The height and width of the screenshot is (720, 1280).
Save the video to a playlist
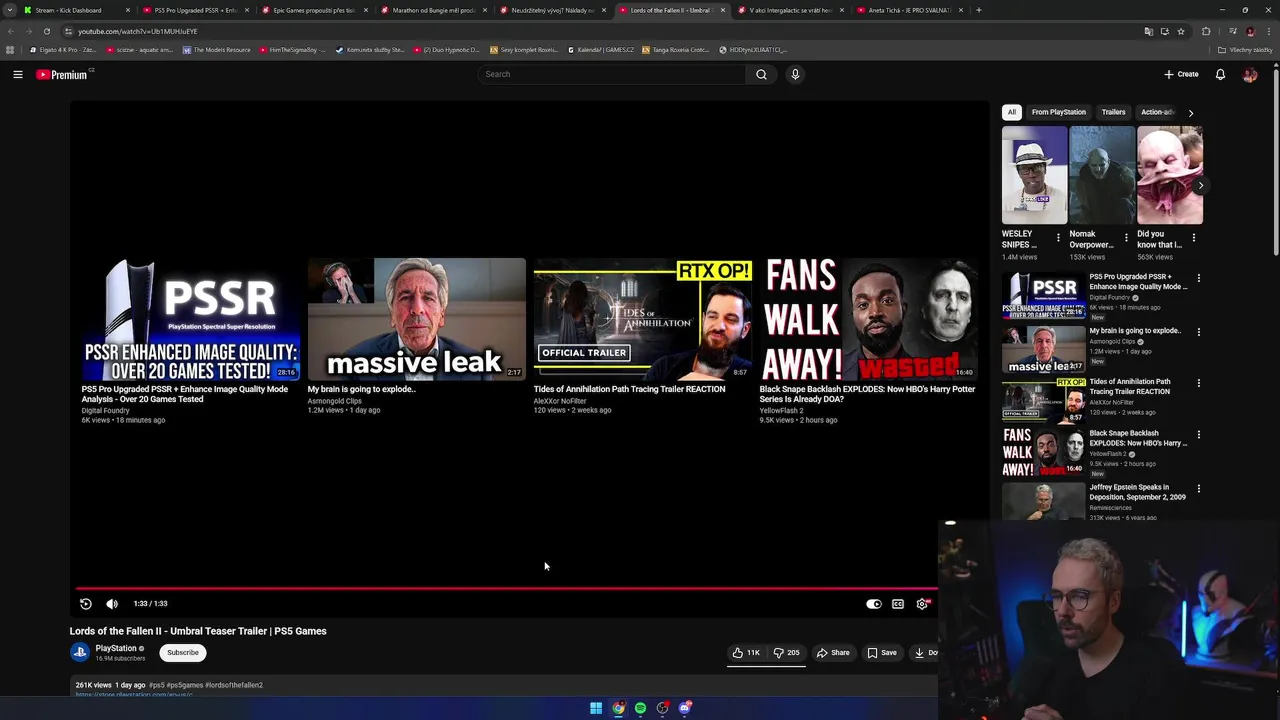point(882,652)
